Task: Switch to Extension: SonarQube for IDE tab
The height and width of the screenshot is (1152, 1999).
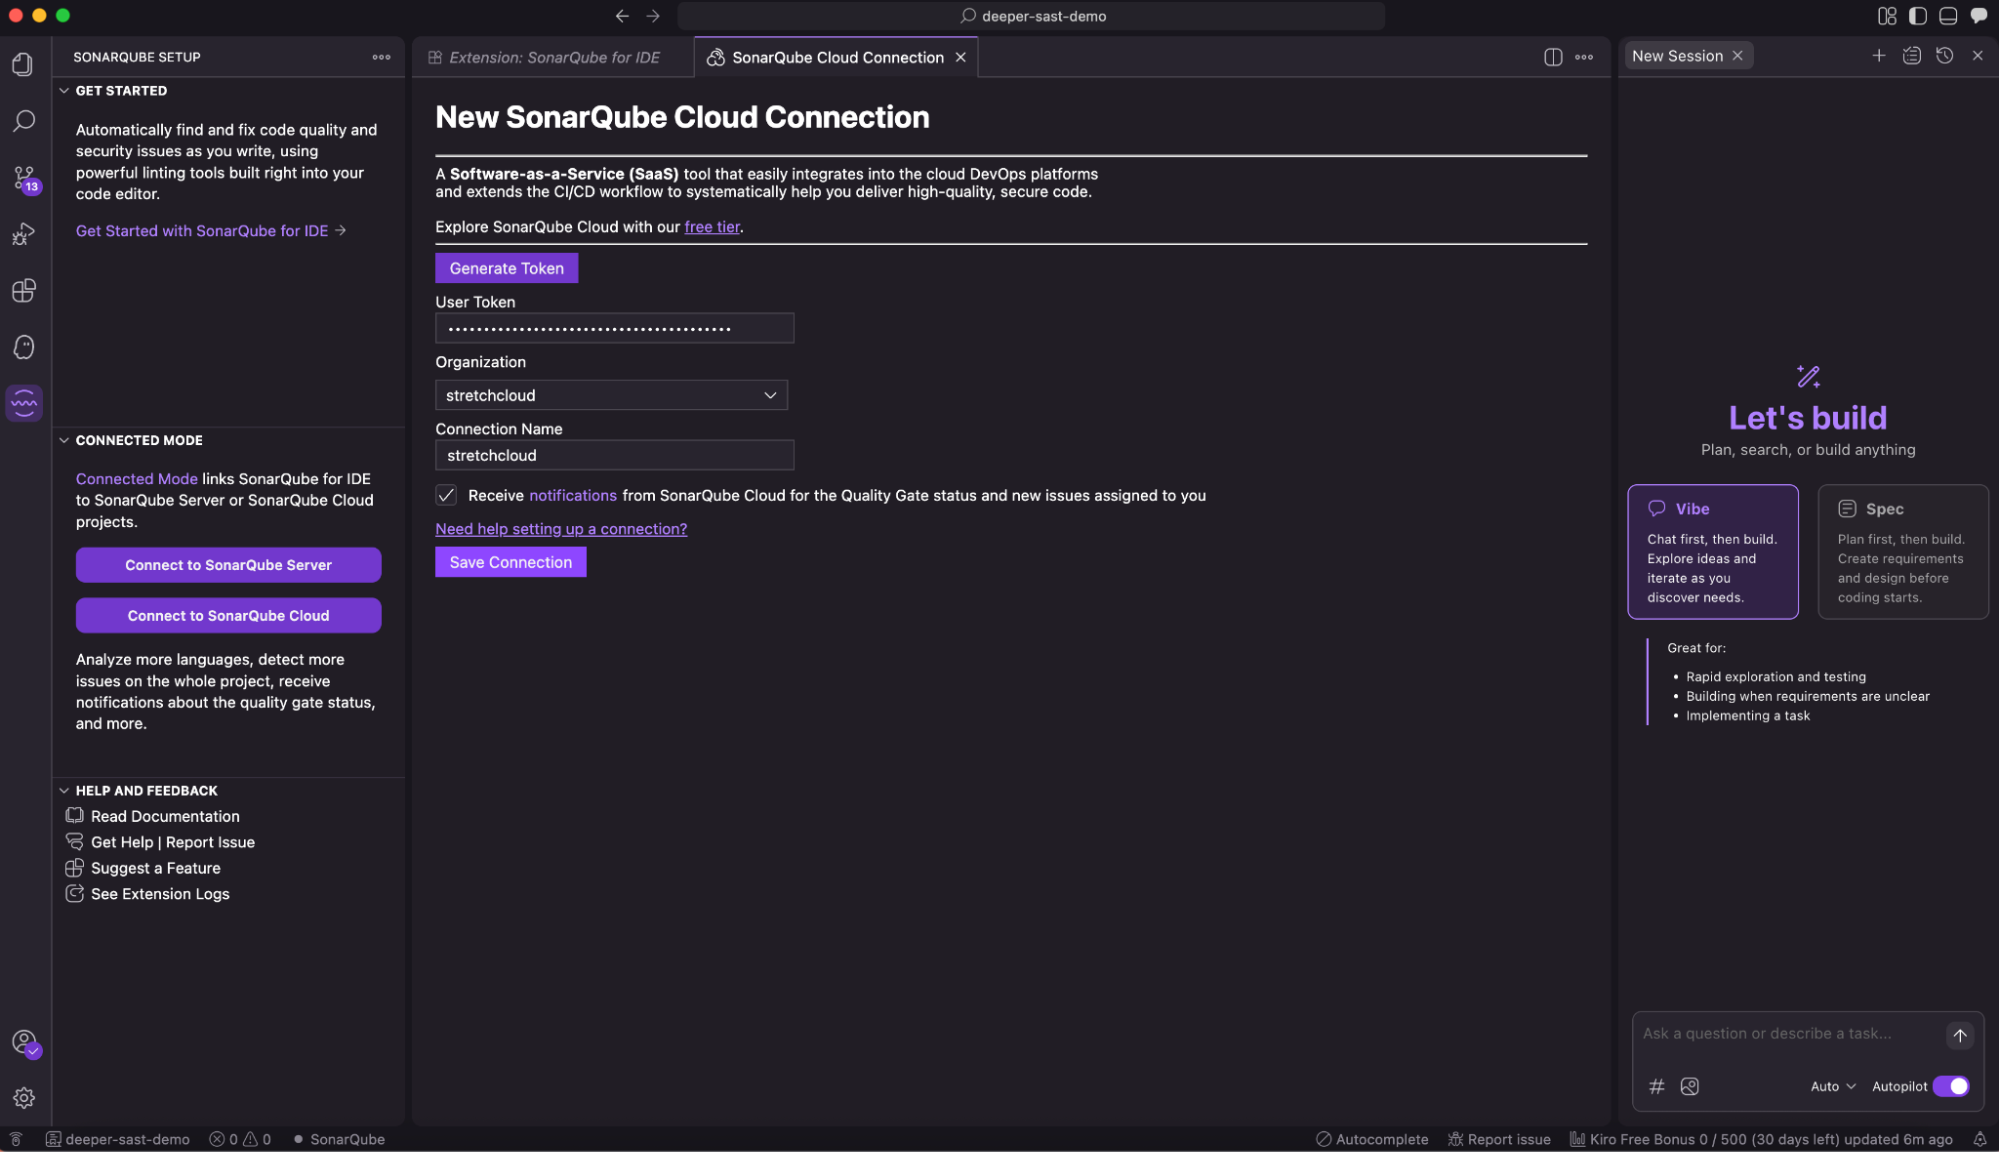Action: 553,57
